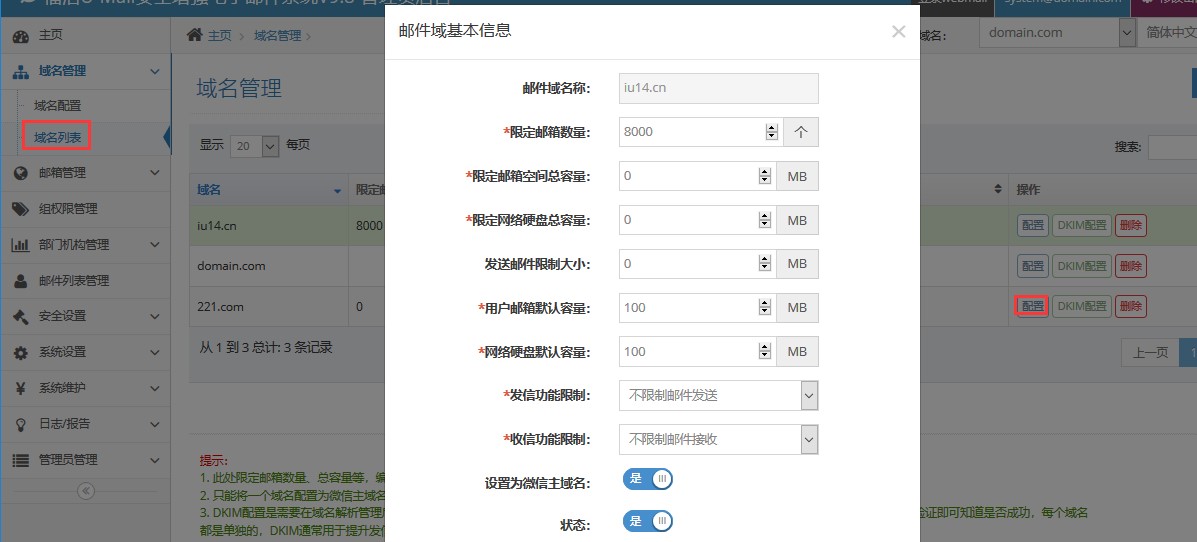This screenshot has height=542, width=1197.
Task: Open the 收信功能限制 dropdown
Action: 718,439
